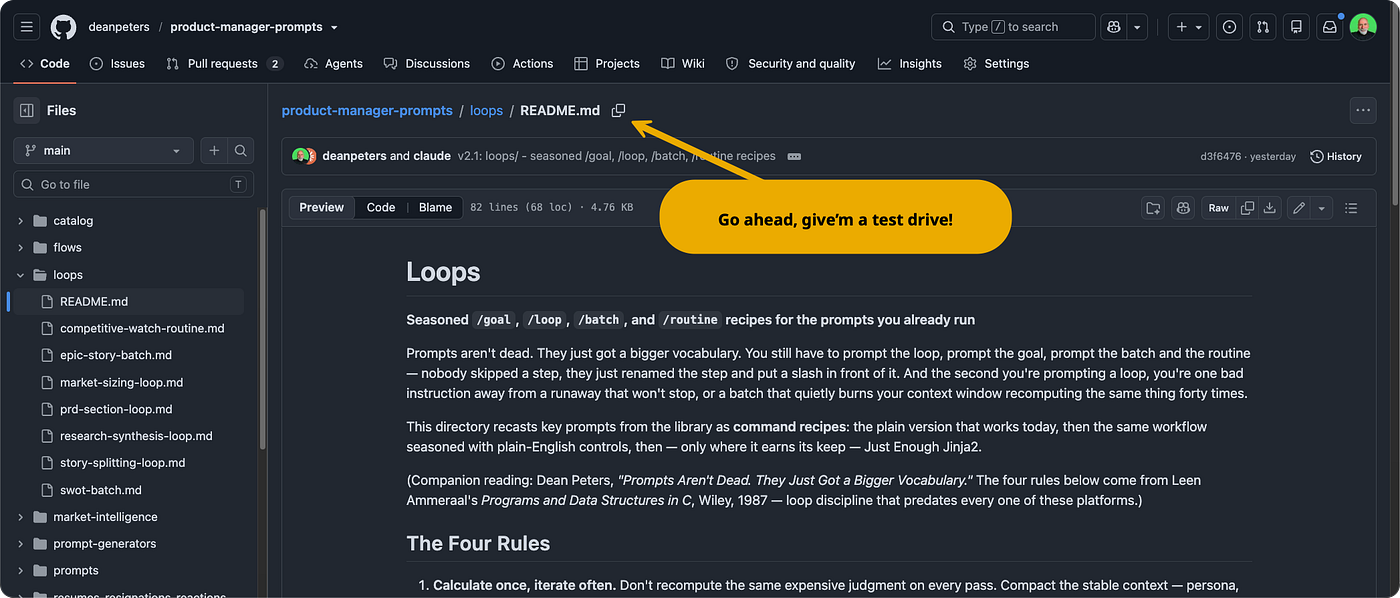Expand the commit message ellipsis
The width and height of the screenshot is (1400, 598).
pyautogui.click(x=794, y=156)
